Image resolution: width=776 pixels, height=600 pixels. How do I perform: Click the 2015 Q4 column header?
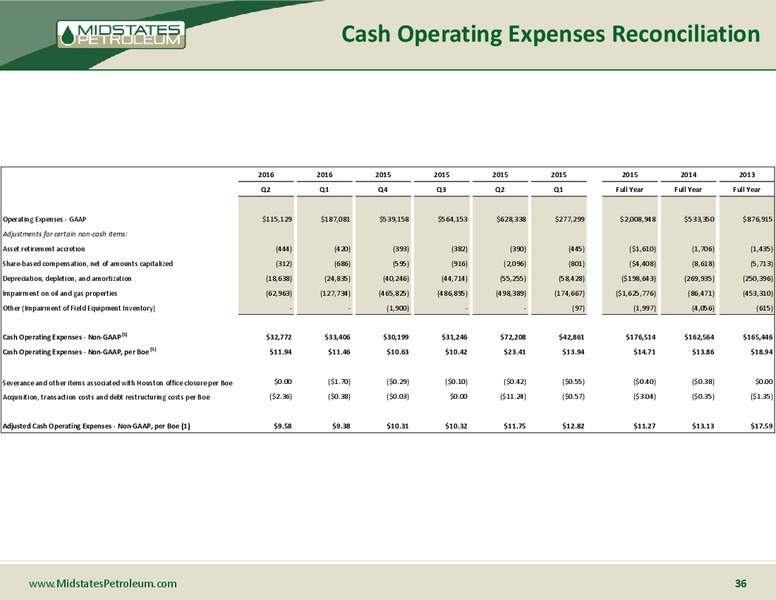tap(383, 182)
